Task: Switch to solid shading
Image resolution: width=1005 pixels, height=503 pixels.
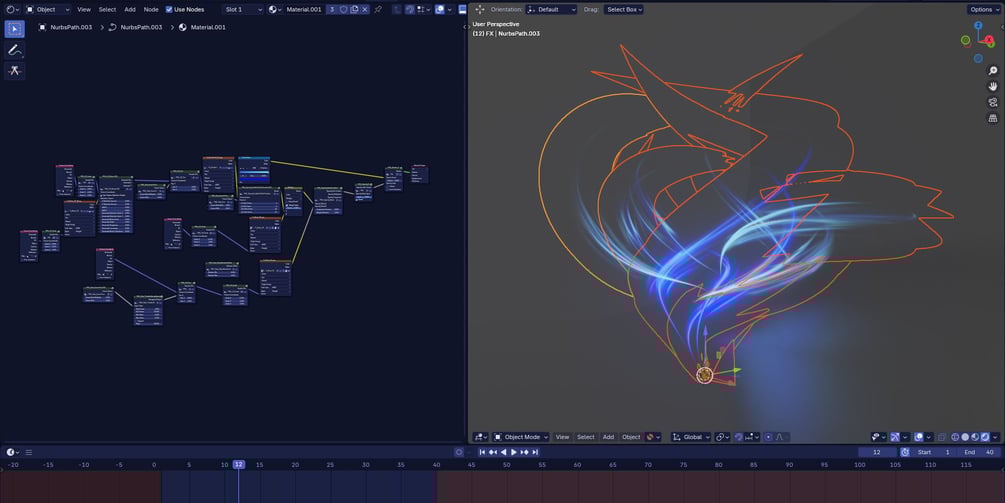Action: 965,437
